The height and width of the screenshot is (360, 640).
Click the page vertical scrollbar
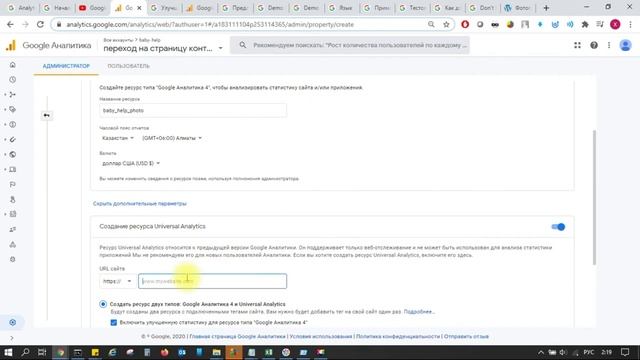[x=594, y=198]
